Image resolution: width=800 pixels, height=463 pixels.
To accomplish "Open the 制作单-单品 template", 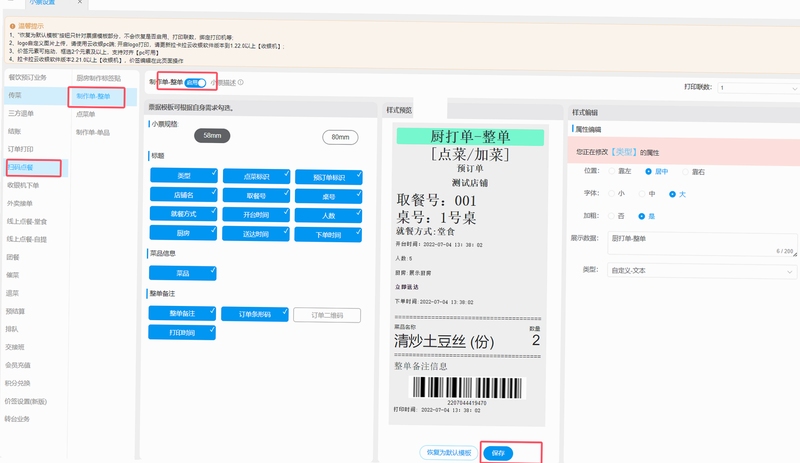I will point(93,132).
